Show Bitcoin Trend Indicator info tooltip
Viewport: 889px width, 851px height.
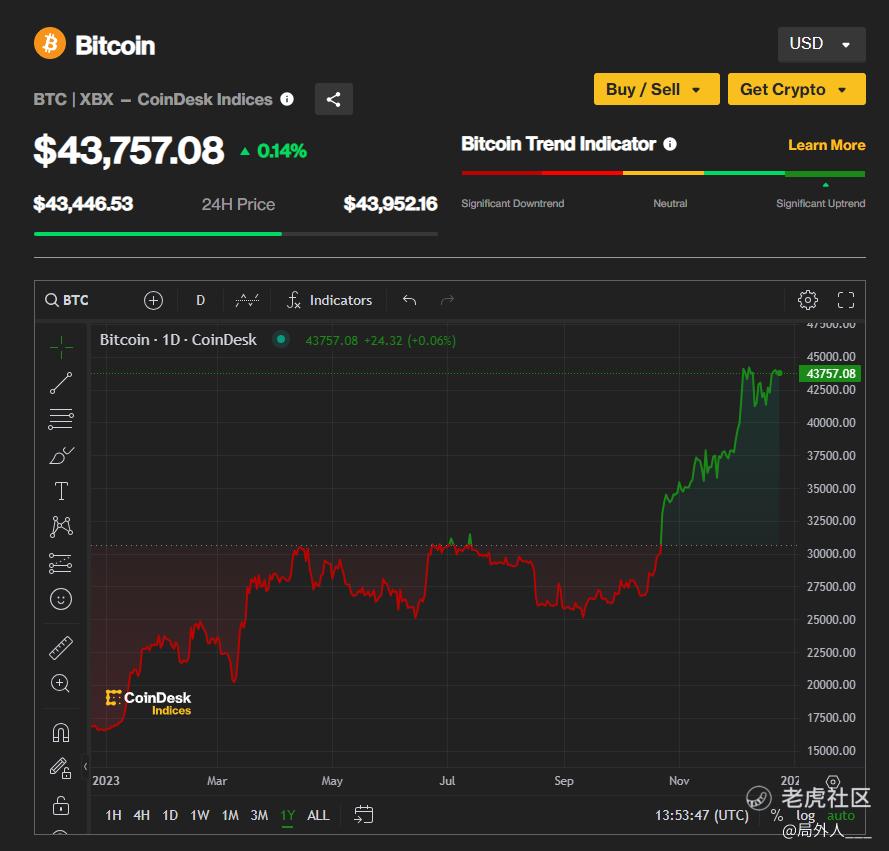coord(670,144)
